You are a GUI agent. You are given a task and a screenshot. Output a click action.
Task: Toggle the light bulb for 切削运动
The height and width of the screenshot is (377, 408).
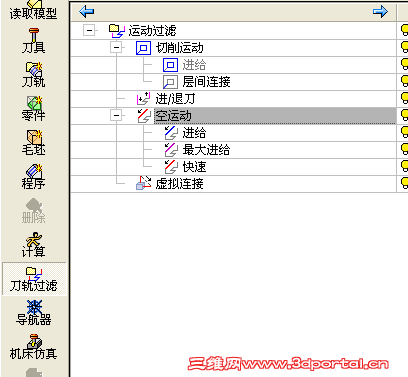coord(404,47)
